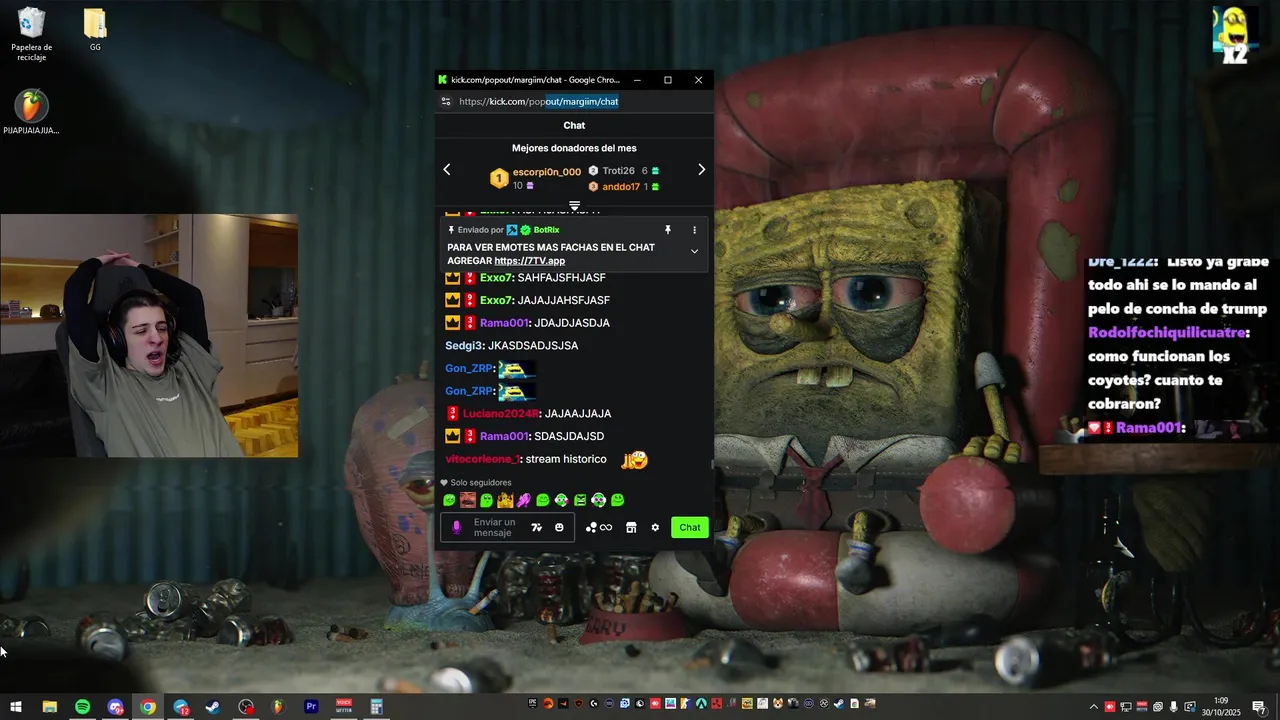Open Voicemeeter from taskbar
The width and height of the screenshot is (1280, 720).
coord(344,707)
